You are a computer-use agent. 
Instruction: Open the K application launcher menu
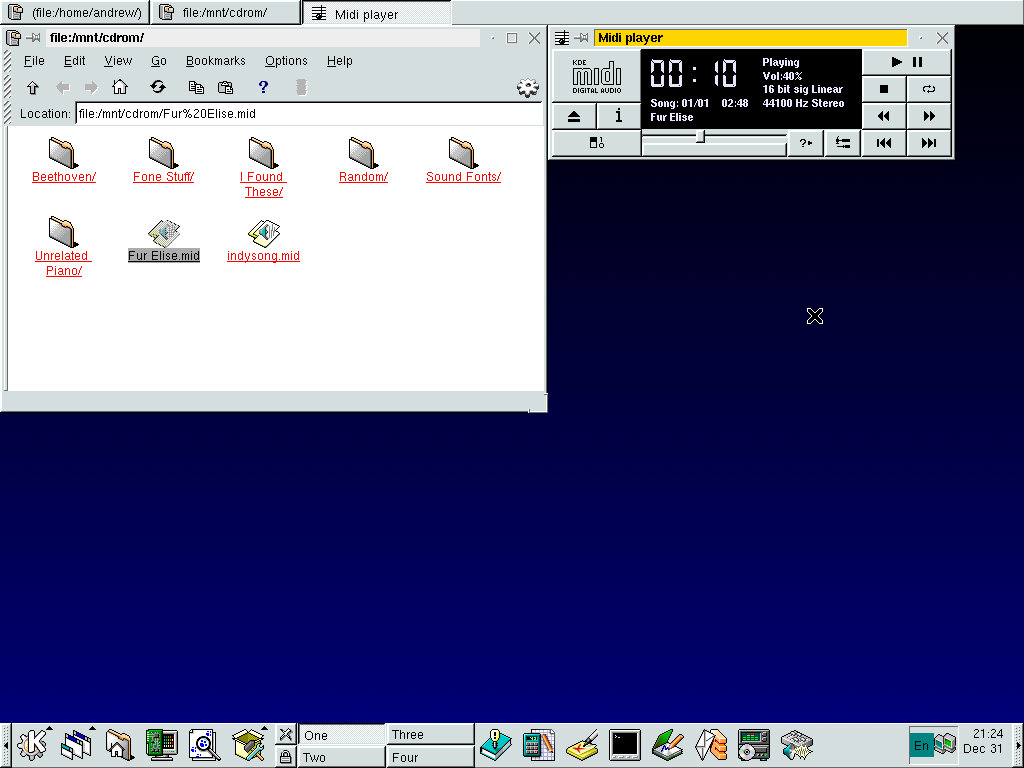point(33,744)
